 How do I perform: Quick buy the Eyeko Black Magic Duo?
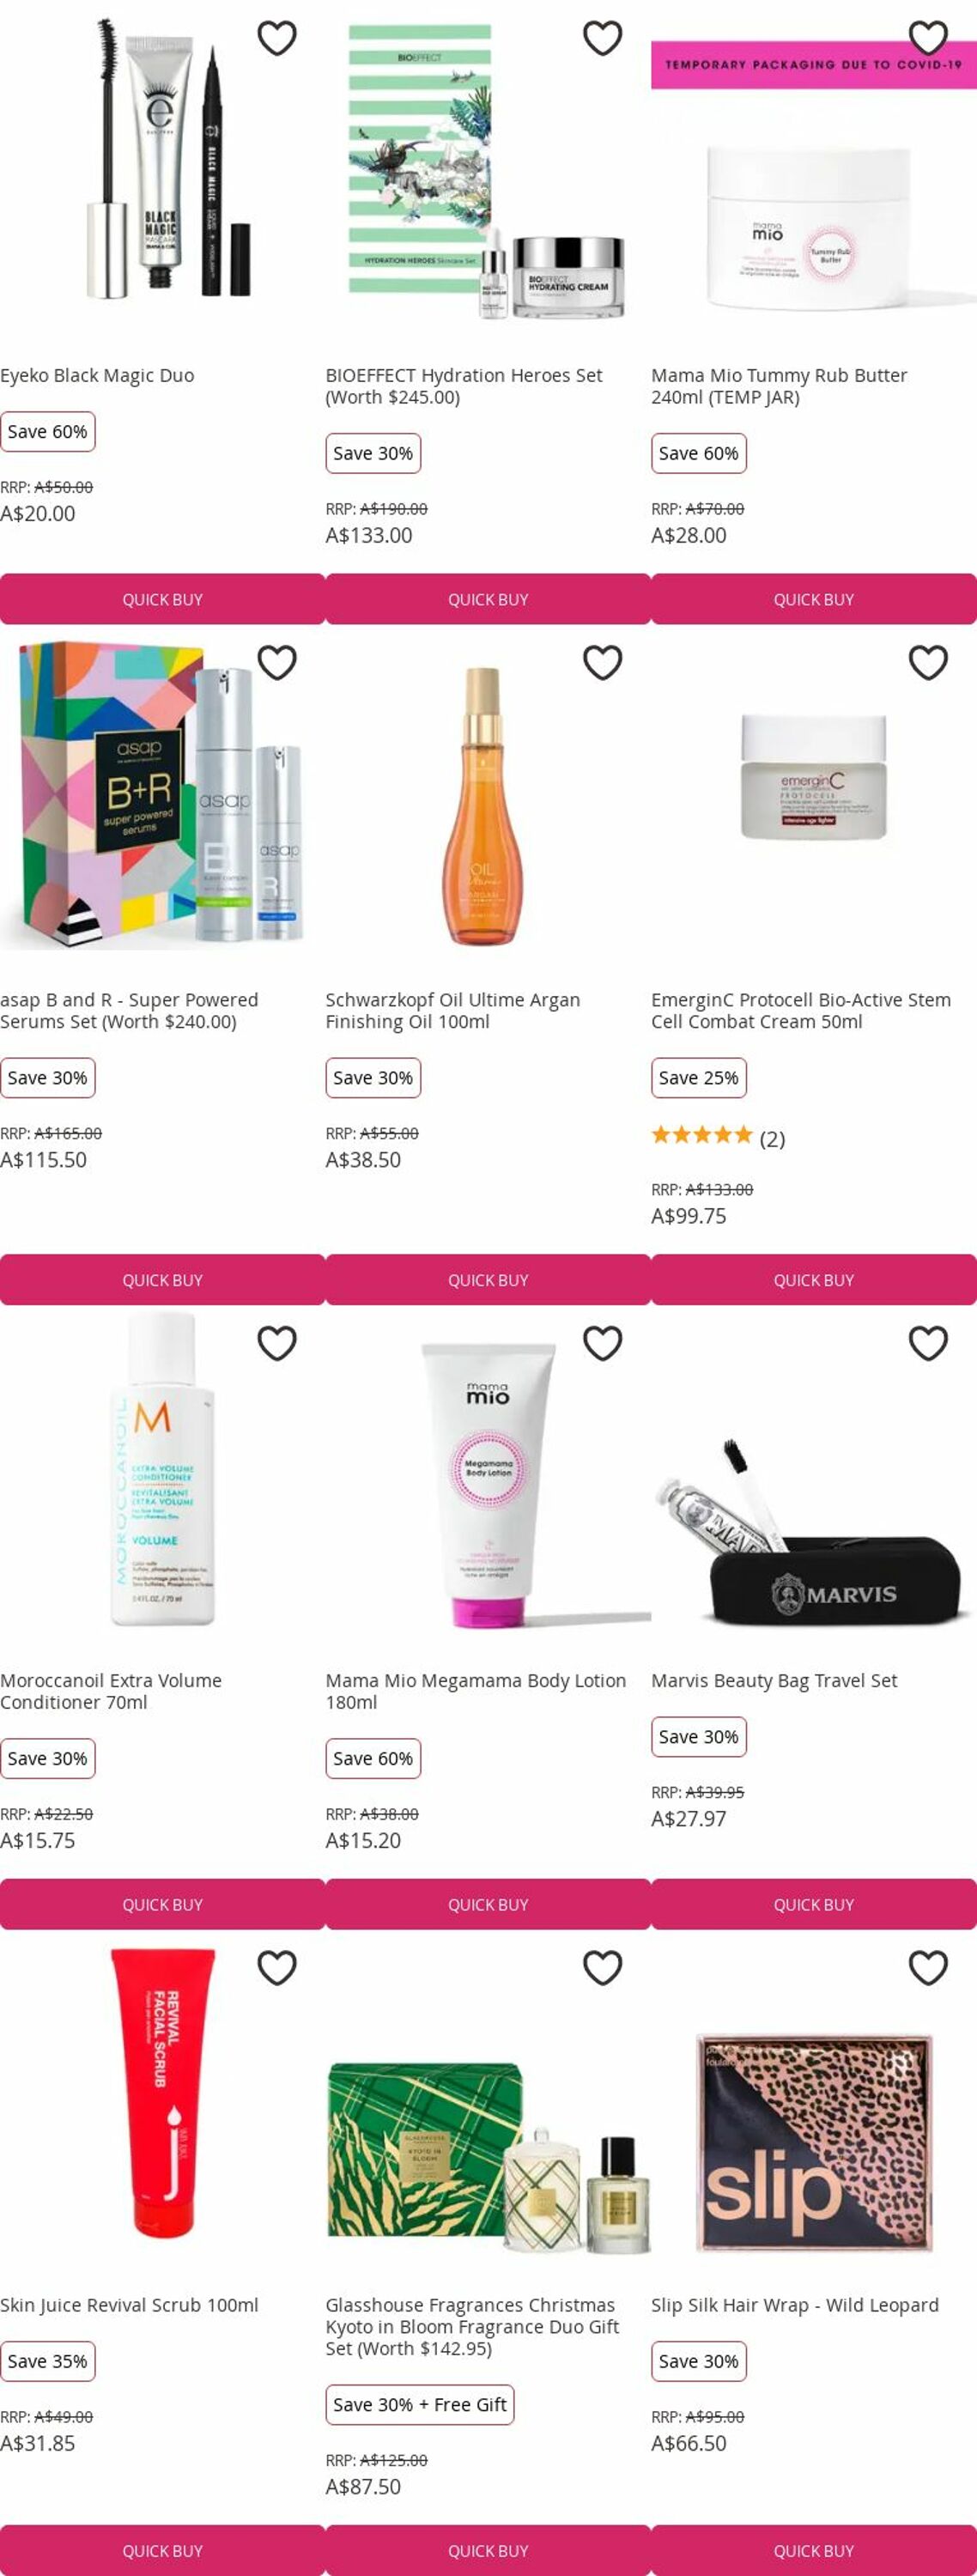coord(162,599)
